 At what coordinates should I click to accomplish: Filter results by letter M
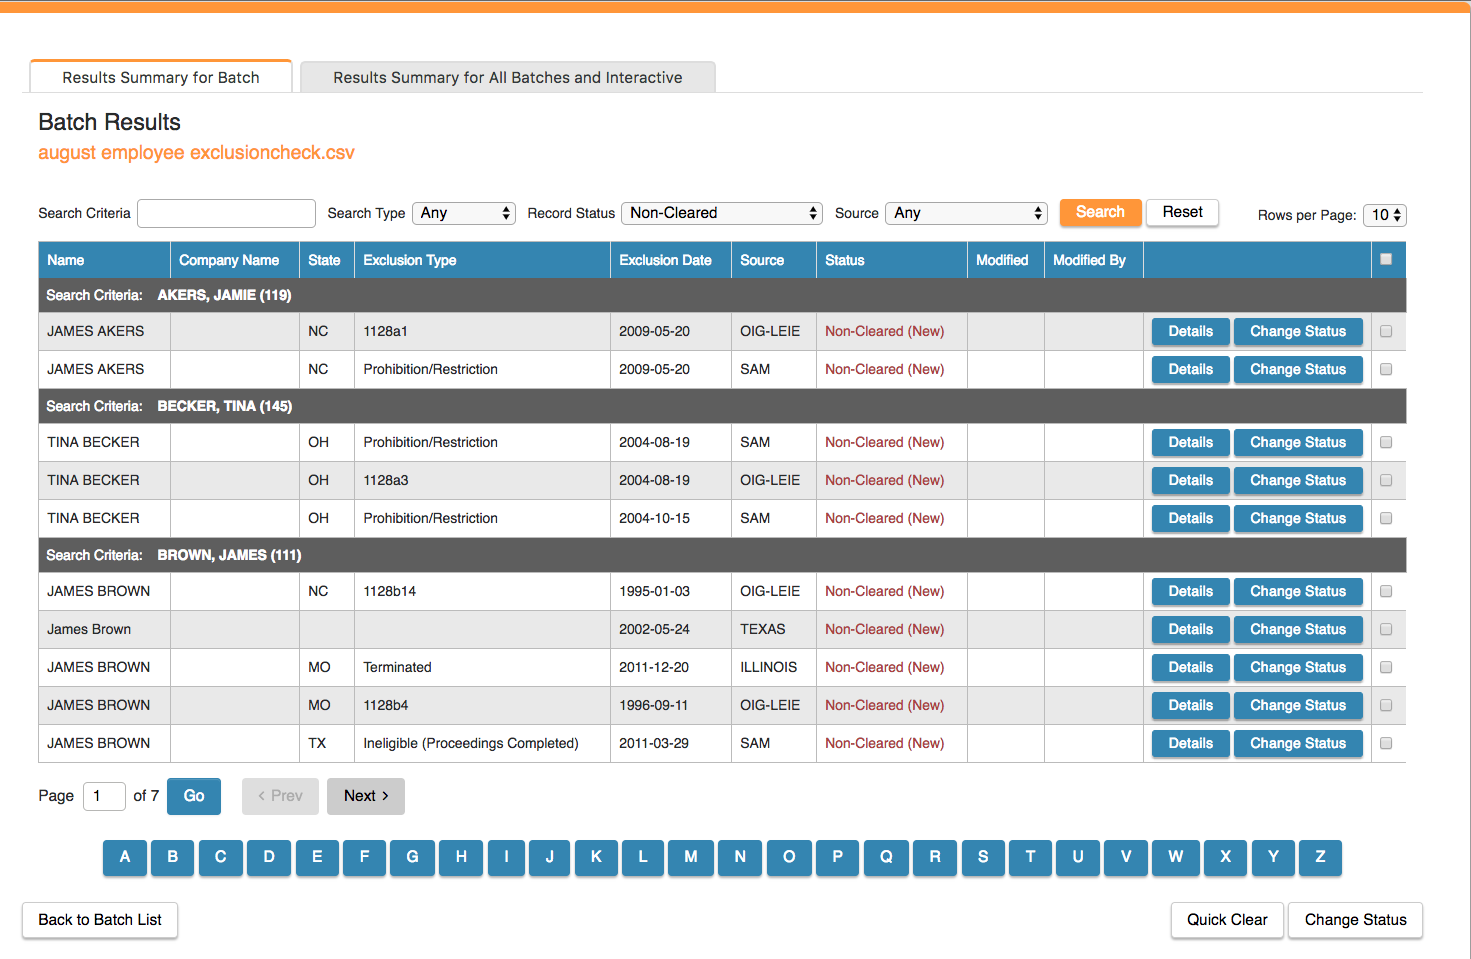[690, 857]
